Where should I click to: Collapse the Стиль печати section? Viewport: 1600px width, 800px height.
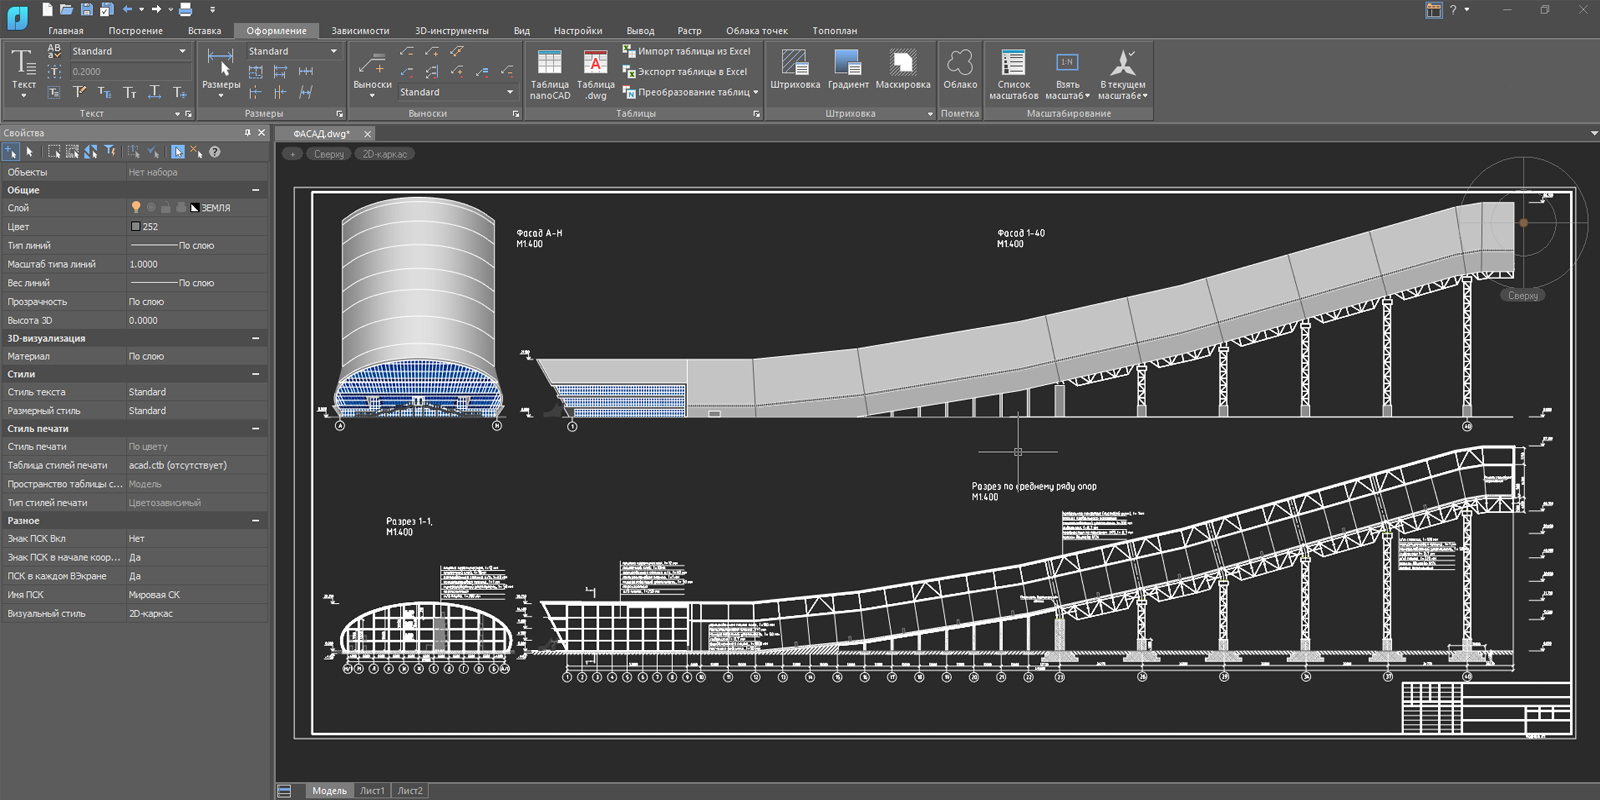click(x=255, y=428)
